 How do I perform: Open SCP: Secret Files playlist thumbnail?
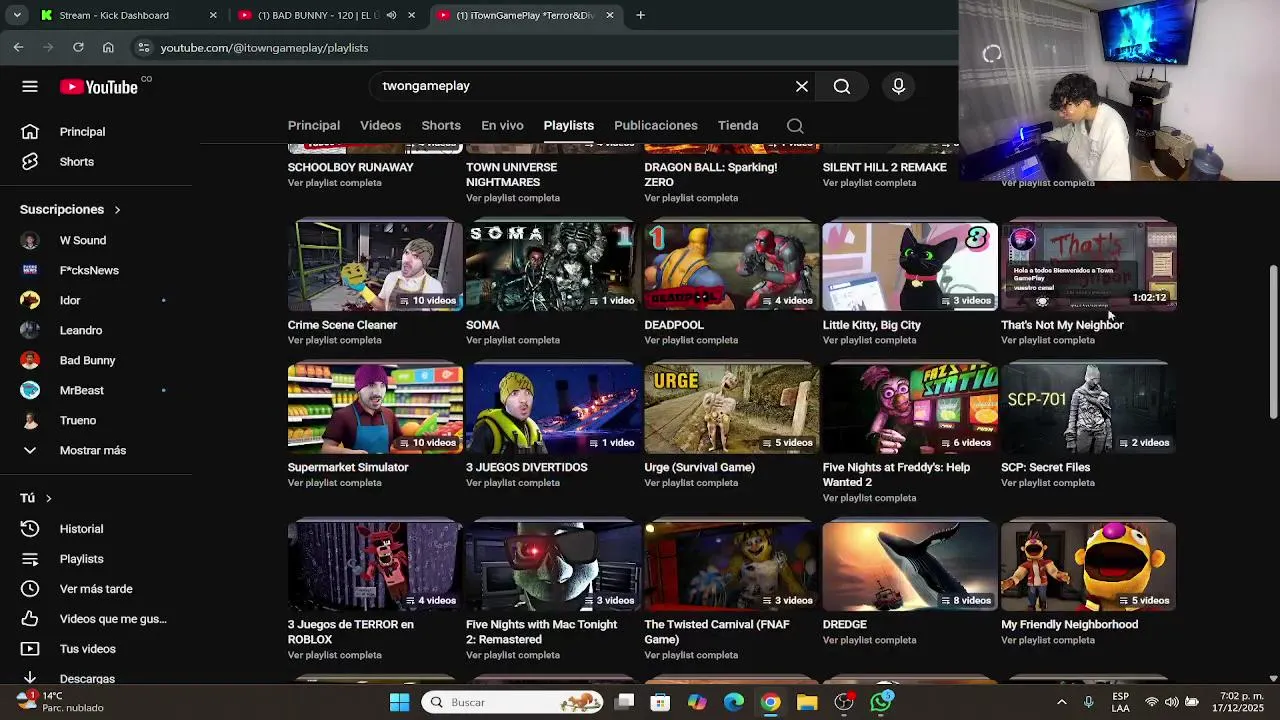1089,408
